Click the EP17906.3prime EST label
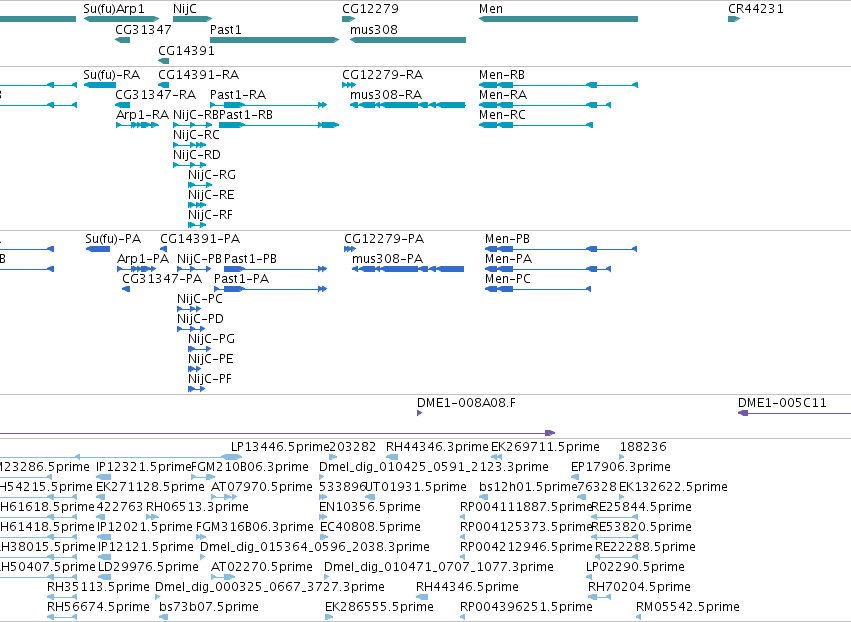Screen dimensions: 851x622 tap(621, 467)
